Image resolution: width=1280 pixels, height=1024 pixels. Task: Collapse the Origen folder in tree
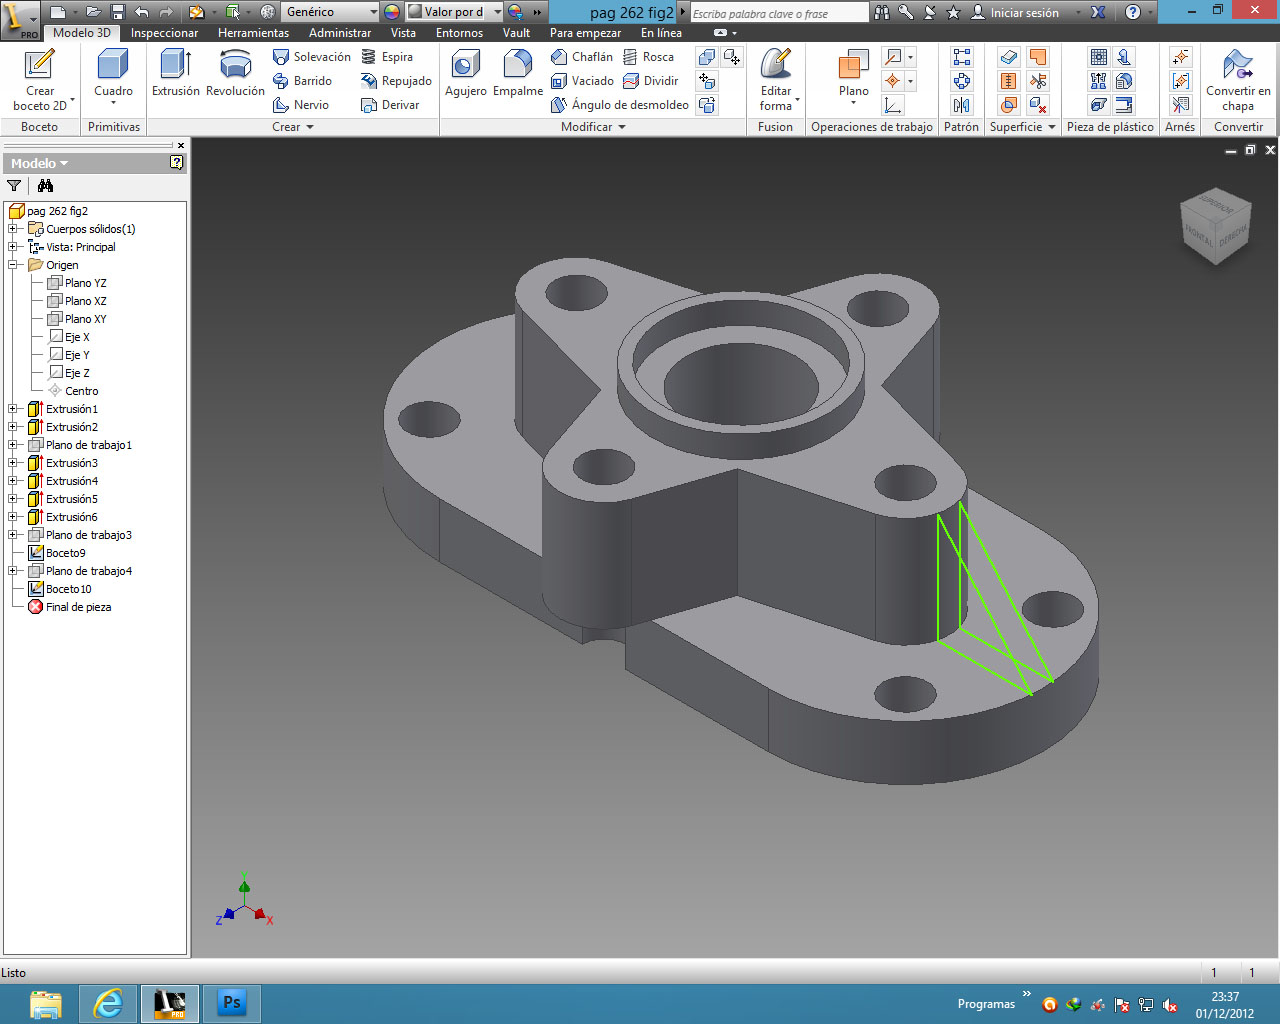coord(13,265)
